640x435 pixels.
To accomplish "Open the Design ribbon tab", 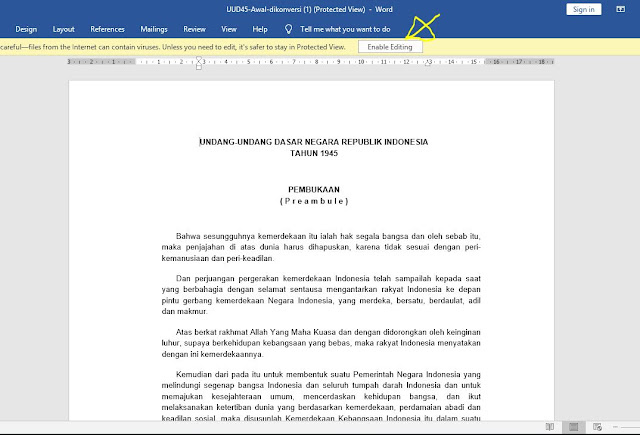I will click(x=26, y=29).
